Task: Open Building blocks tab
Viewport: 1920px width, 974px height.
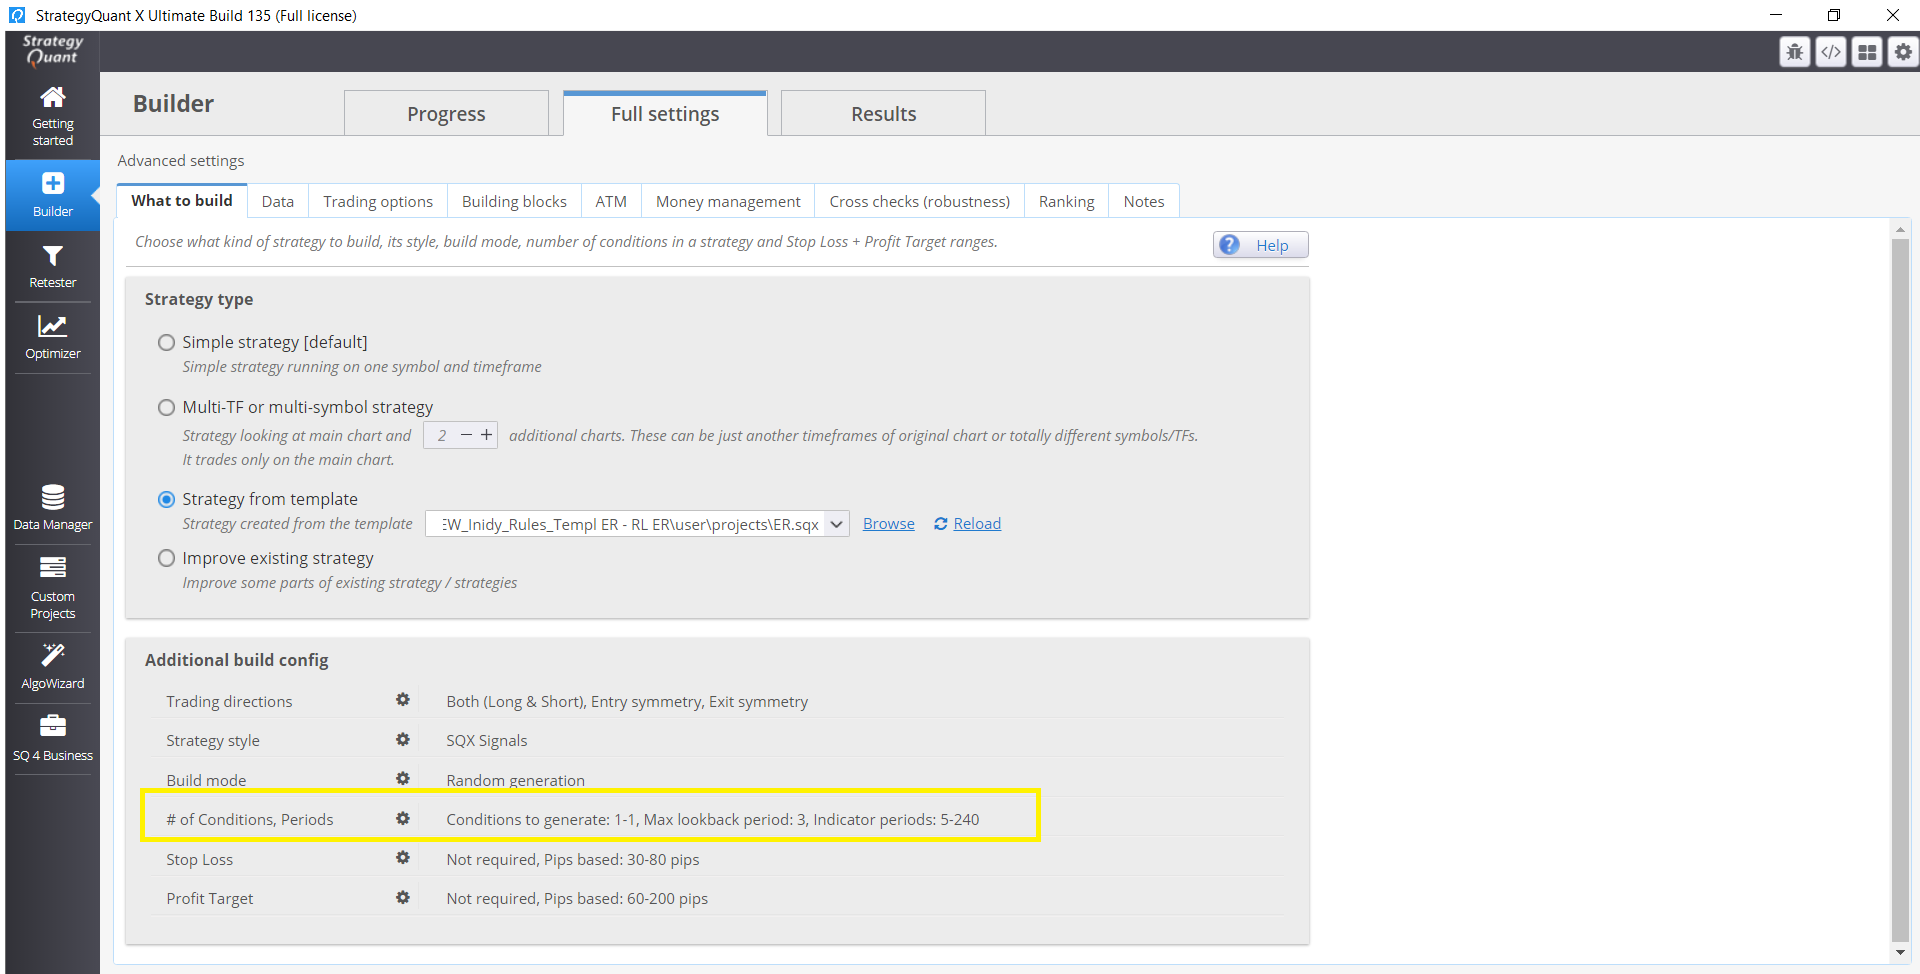Action: click(x=514, y=201)
